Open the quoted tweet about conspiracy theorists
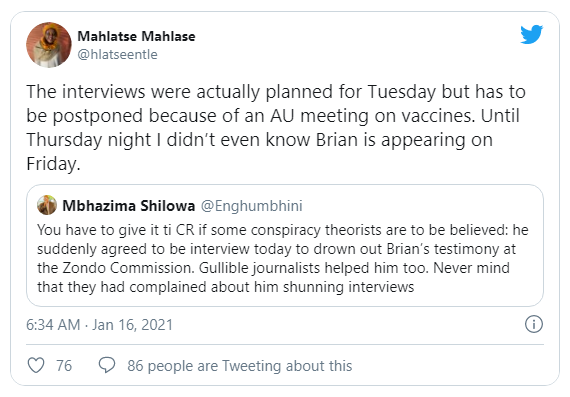 [285, 245]
